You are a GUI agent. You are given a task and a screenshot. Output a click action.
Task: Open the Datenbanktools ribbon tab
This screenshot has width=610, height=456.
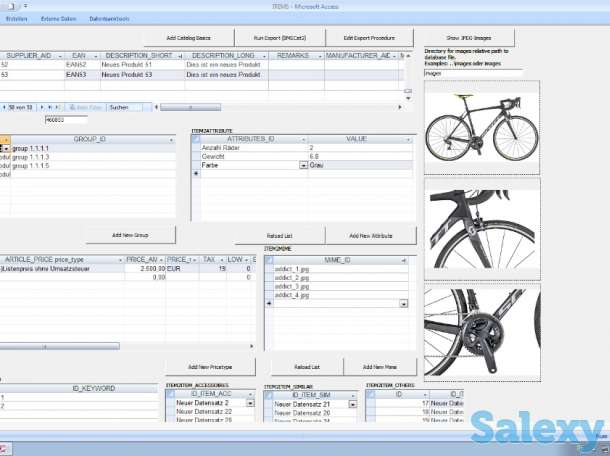[x=109, y=19]
